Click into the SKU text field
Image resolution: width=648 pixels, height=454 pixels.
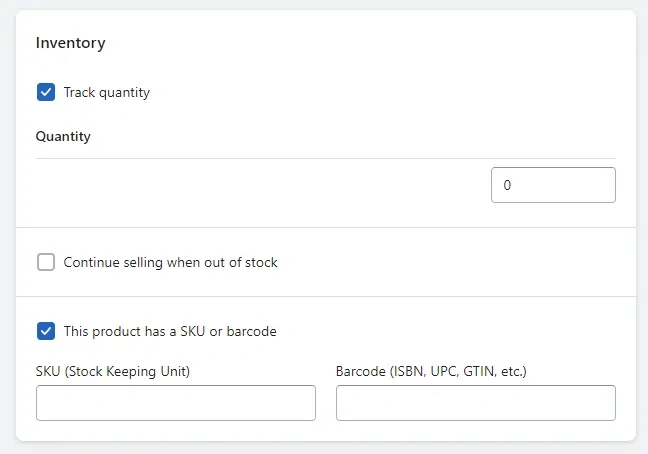pyautogui.click(x=176, y=403)
